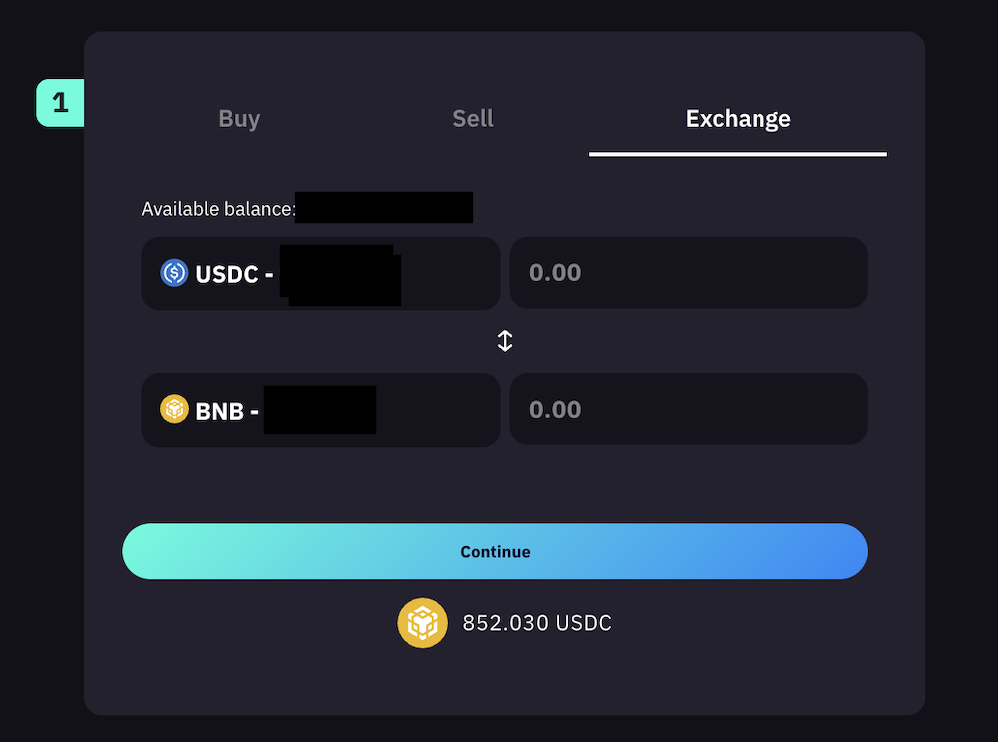Open the BNB currency selector
This screenshot has height=742, width=998.
point(320,410)
